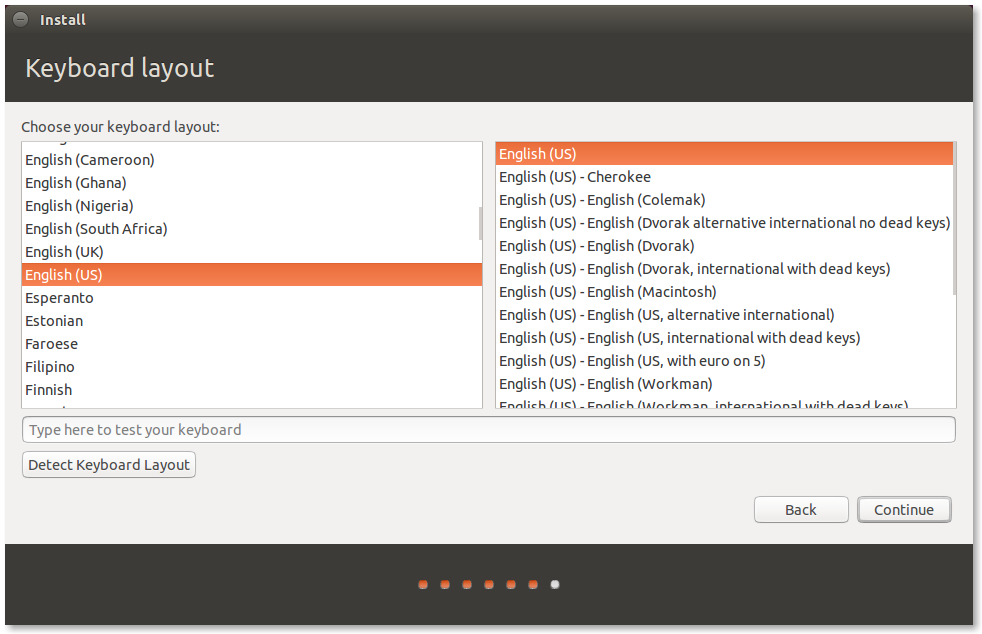The height and width of the screenshot is (634, 982).
Task: Pick English (UK) from left list
Action: pos(251,252)
